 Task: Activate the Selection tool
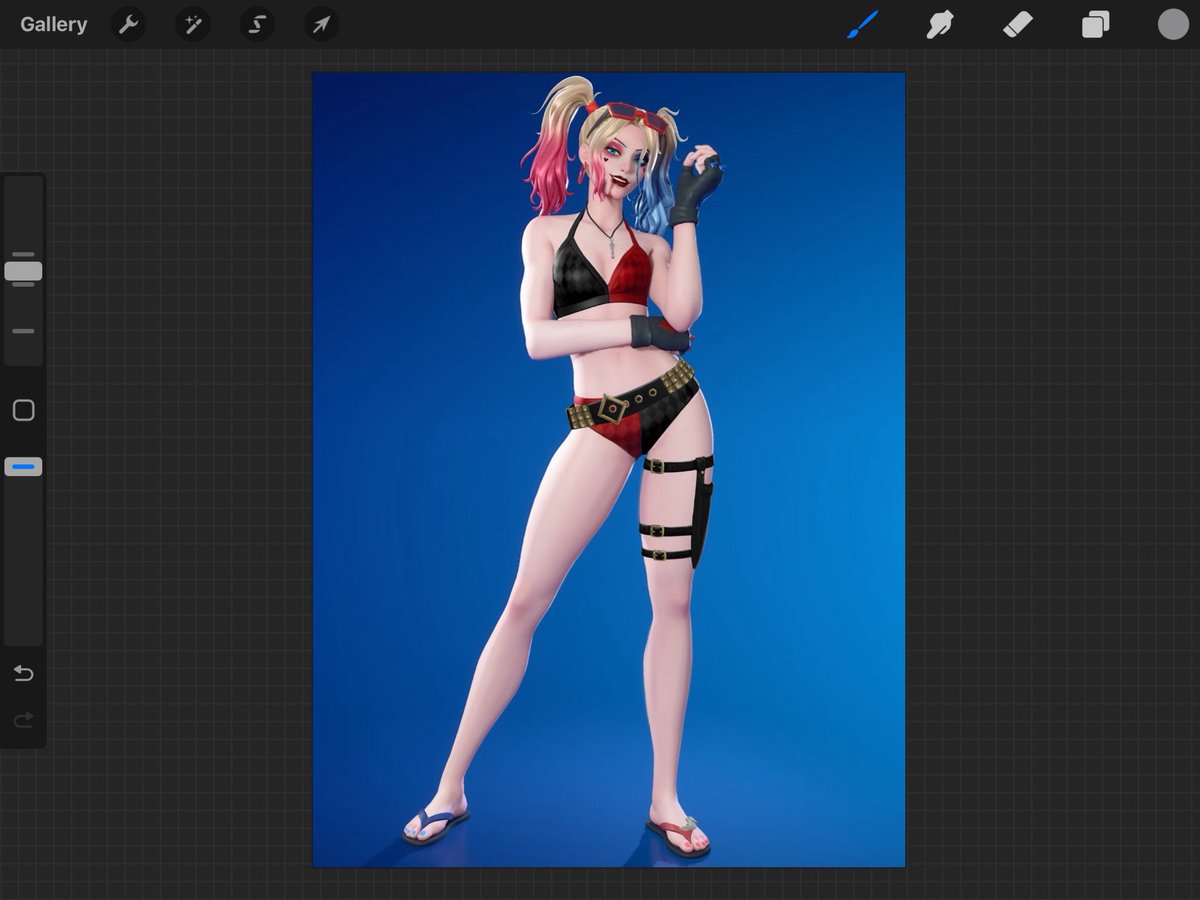(257, 24)
